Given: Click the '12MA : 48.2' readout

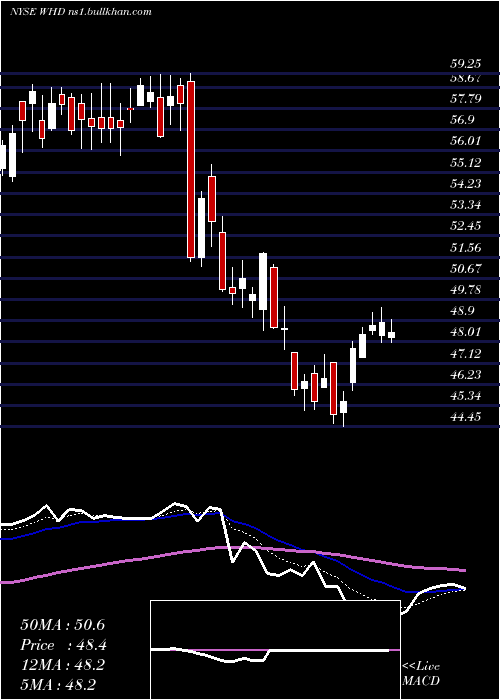Looking at the screenshot, I should point(62,665).
